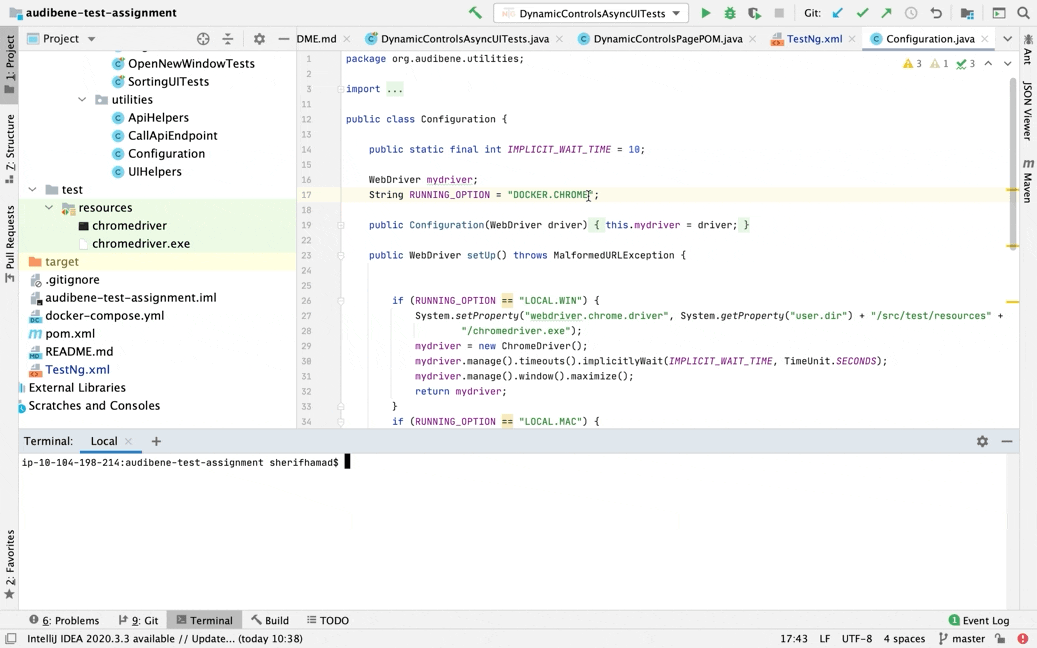
Task: Add a new terminal session with plus
Action: click(x=156, y=441)
